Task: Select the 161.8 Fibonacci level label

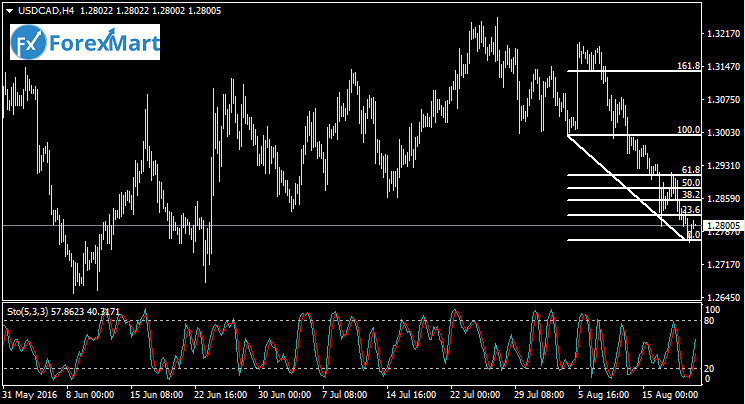Action: pyautogui.click(x=688, y=65)
